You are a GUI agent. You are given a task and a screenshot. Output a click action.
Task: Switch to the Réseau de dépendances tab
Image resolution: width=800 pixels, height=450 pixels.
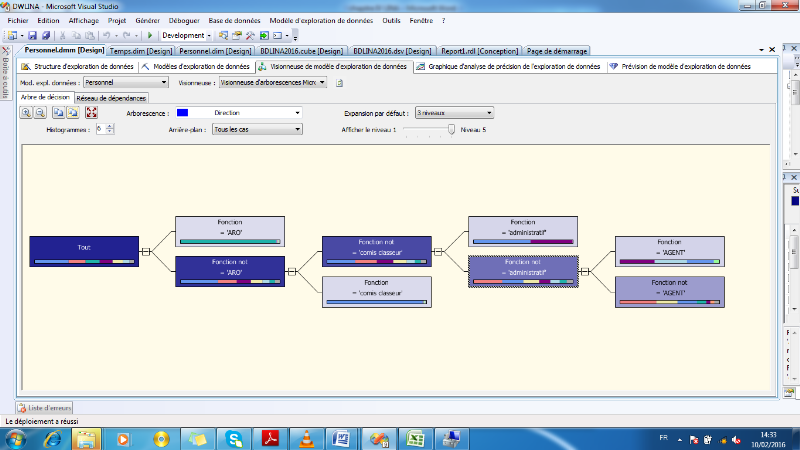tap(111, 98)
